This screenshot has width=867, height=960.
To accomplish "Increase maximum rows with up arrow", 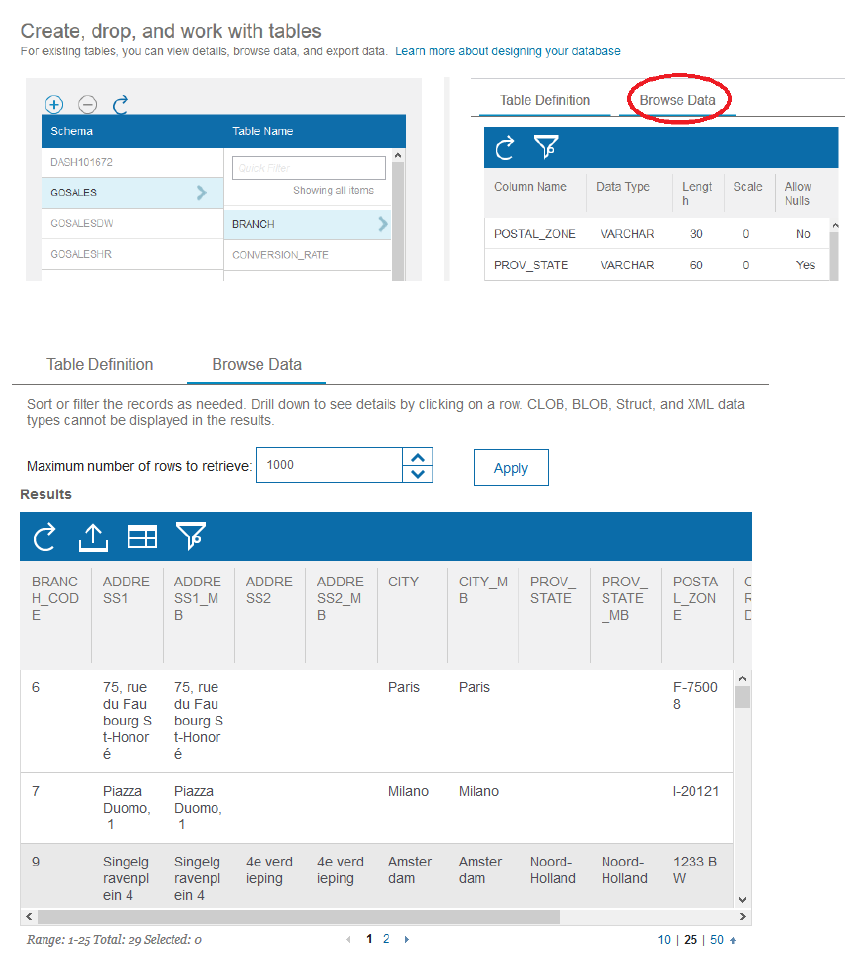I will 418,457.
